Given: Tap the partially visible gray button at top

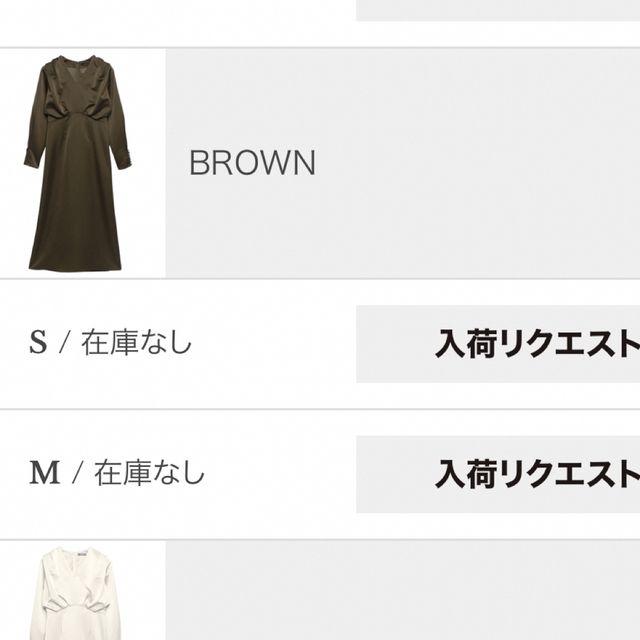Looking at the screenshot, I should click(x=498, y=10).
